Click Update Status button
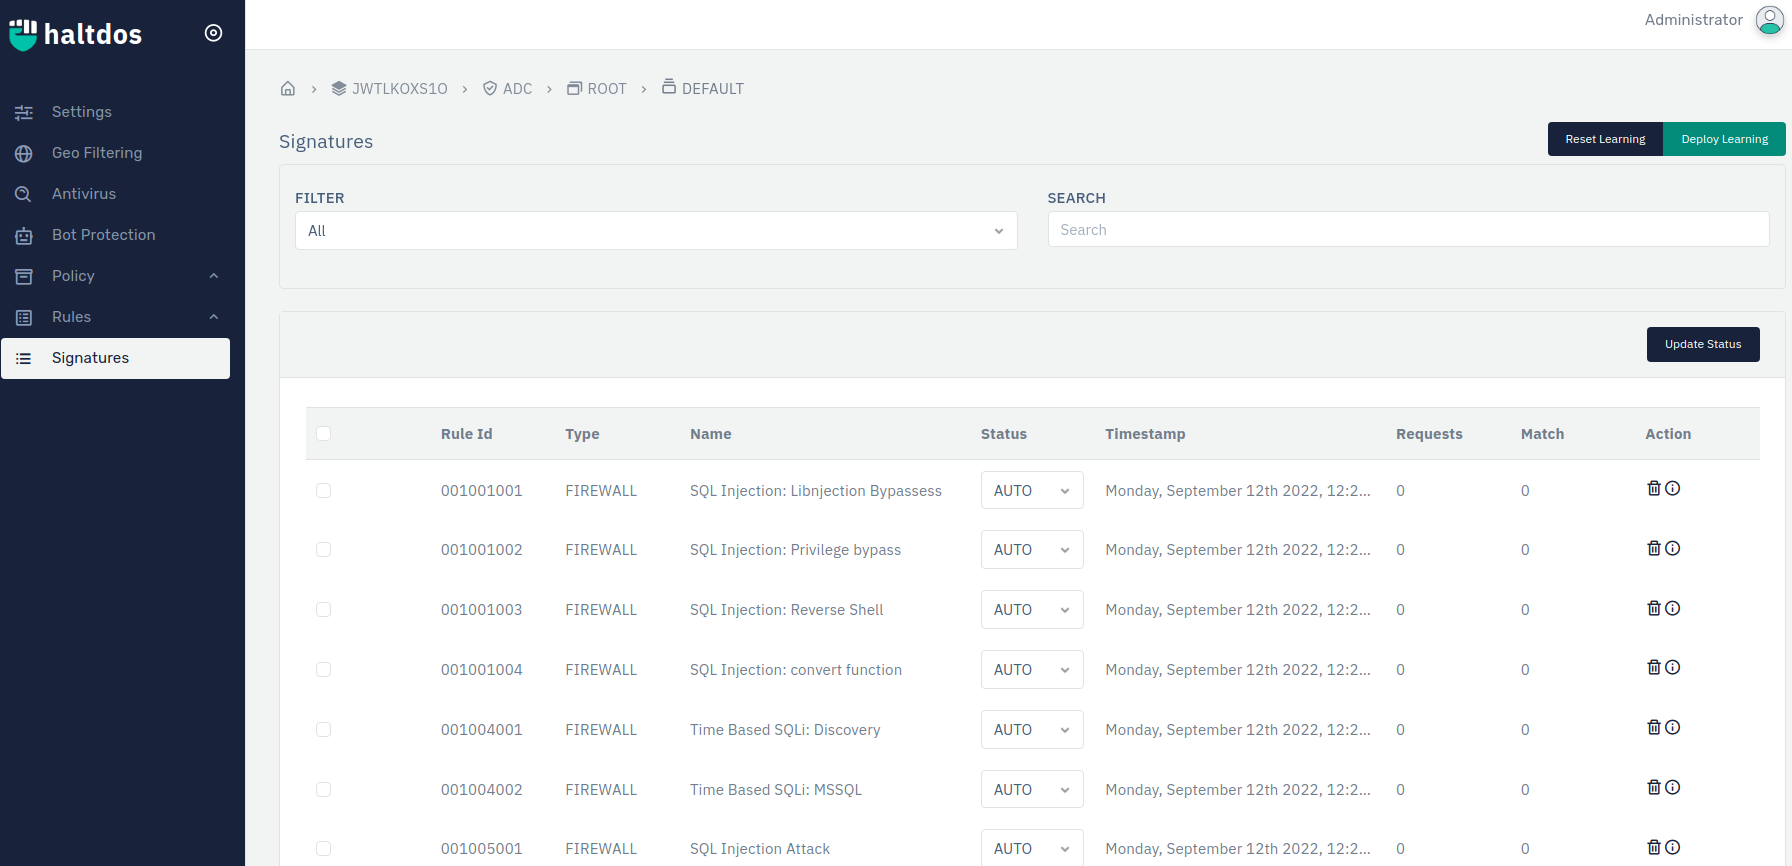The image size is (1792, 866). coord(1703,344)
